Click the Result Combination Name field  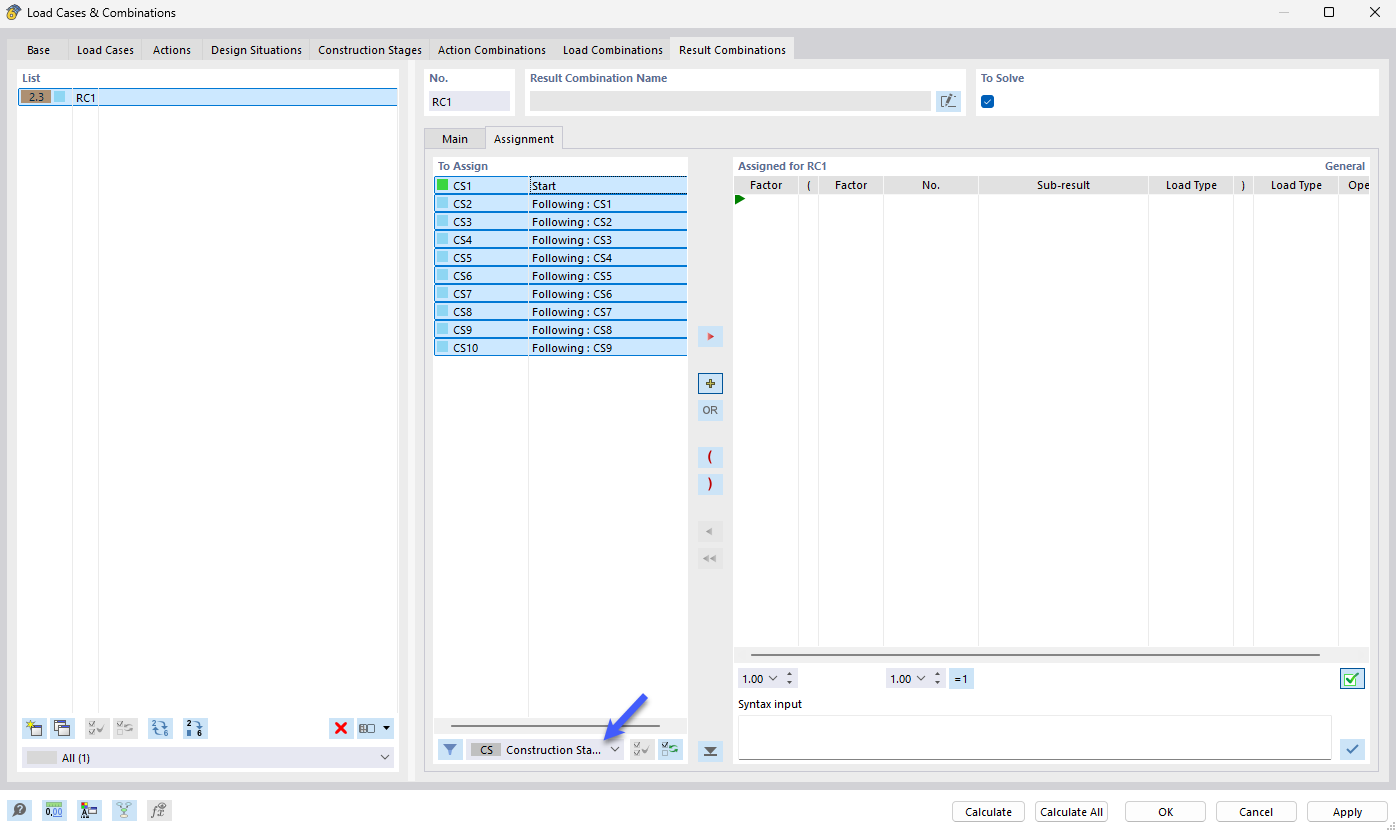click(730, 101)
